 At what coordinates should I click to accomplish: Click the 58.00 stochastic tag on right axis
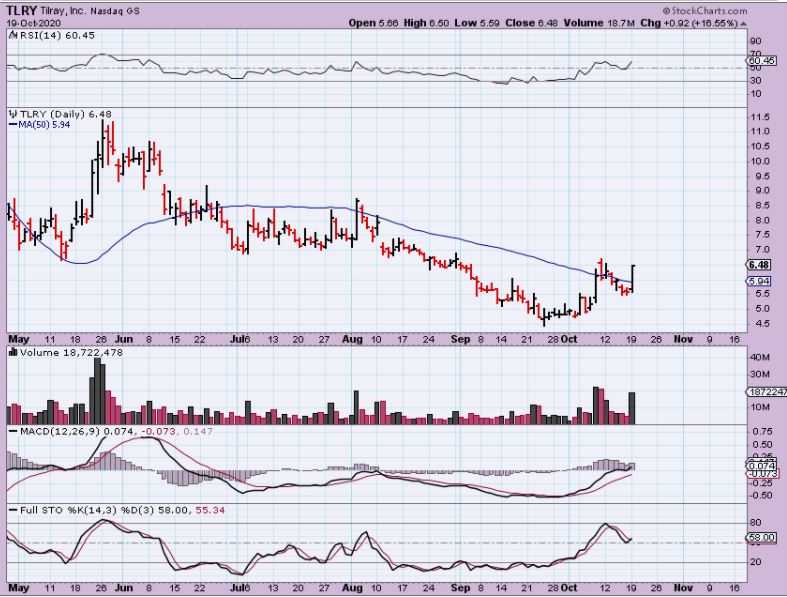tap(761, 537)
